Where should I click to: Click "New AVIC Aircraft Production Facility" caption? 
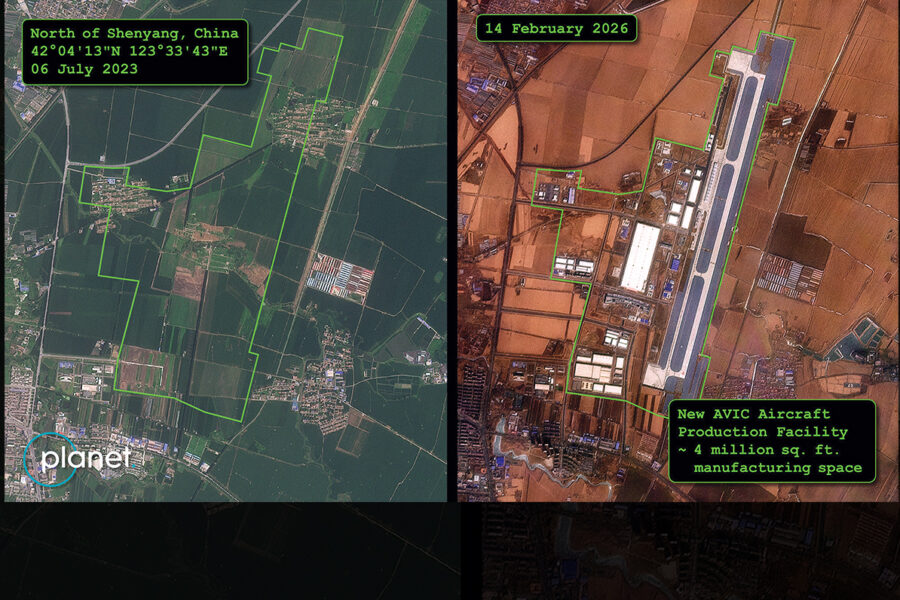pos(762,423)
